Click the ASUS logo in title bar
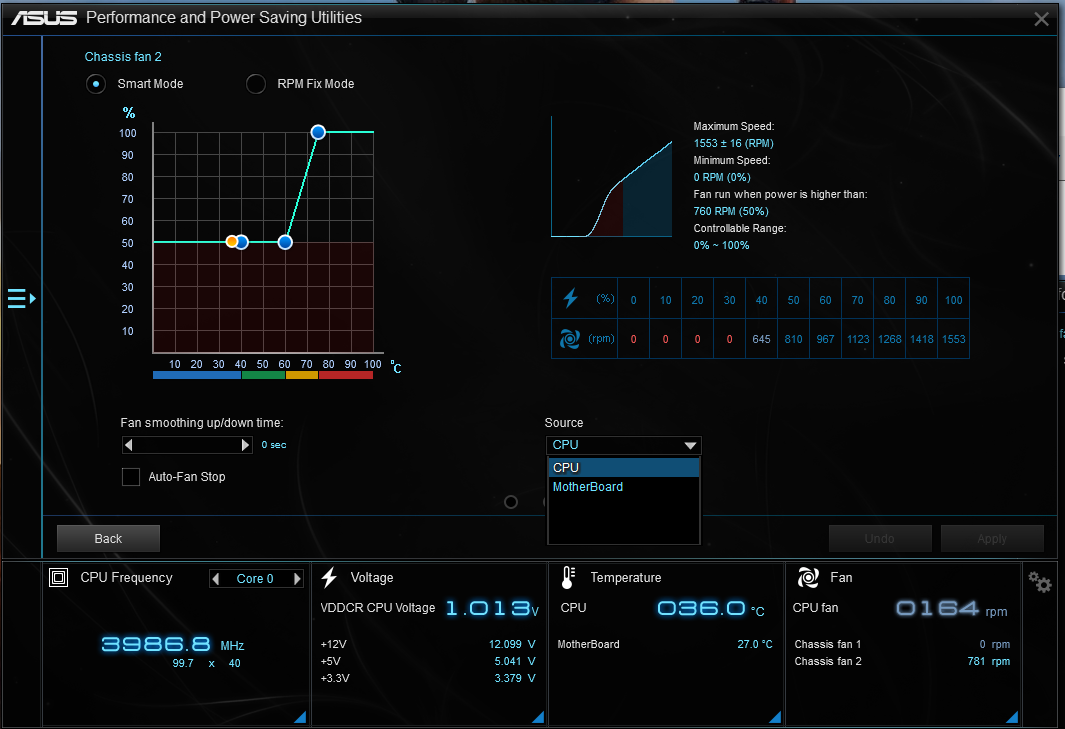The height and width of the screenshot is (729, 1065). (x=44, y=18)
